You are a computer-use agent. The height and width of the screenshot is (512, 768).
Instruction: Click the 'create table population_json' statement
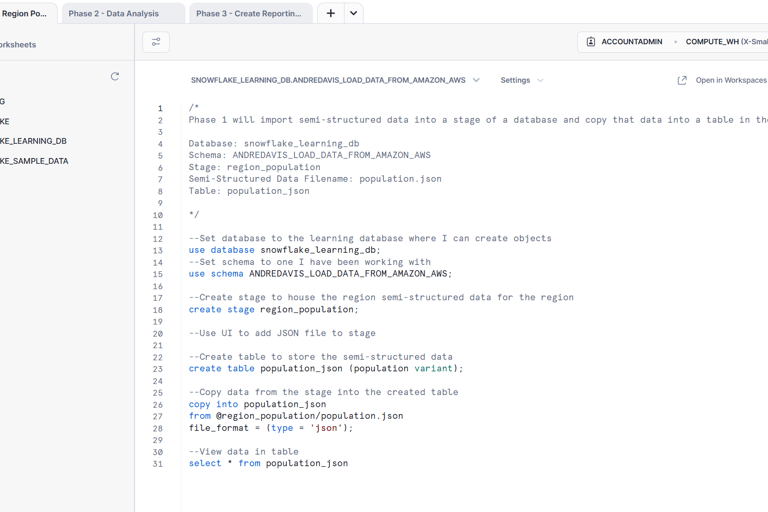click(x=326, y=368)
